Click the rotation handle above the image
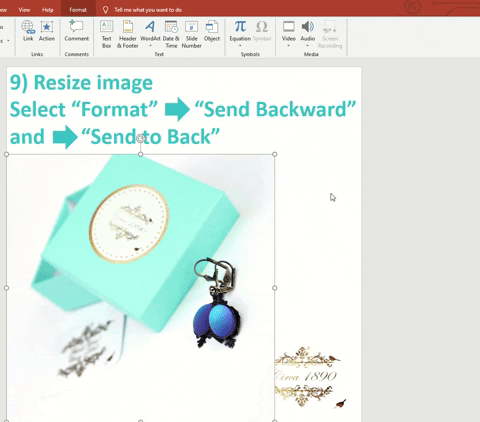 [141, 138]
